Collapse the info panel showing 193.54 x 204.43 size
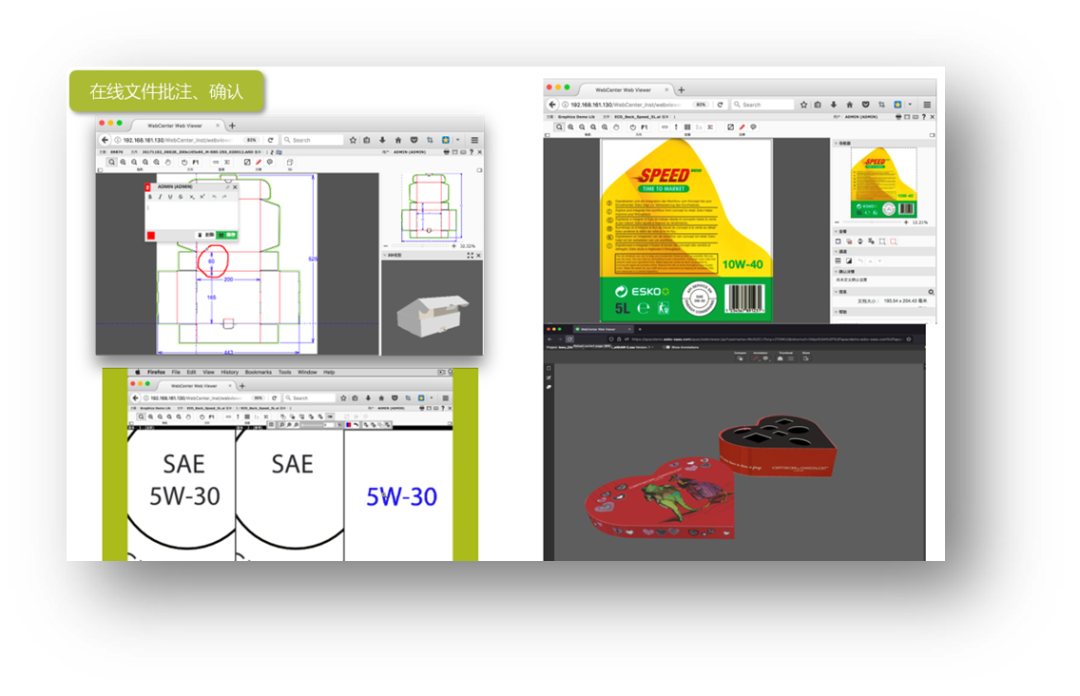This screenshot has height=696, width=1080. (835, 291)
